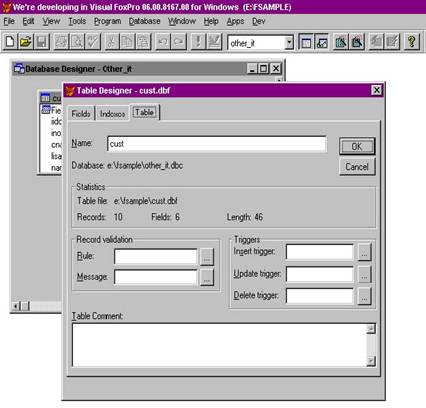Select the Table tab
Image resolution: width=426 pixels, height=408 pixels.
145,112
